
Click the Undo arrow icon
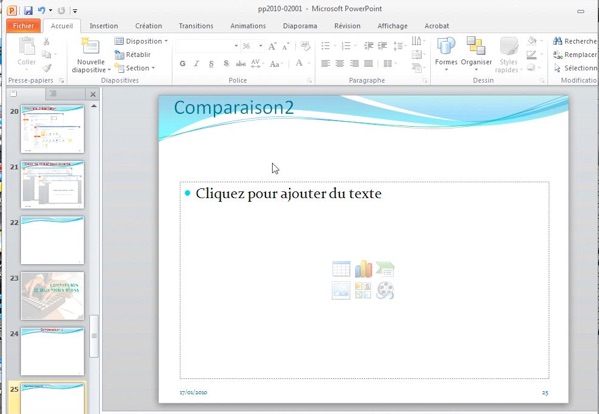42,11
